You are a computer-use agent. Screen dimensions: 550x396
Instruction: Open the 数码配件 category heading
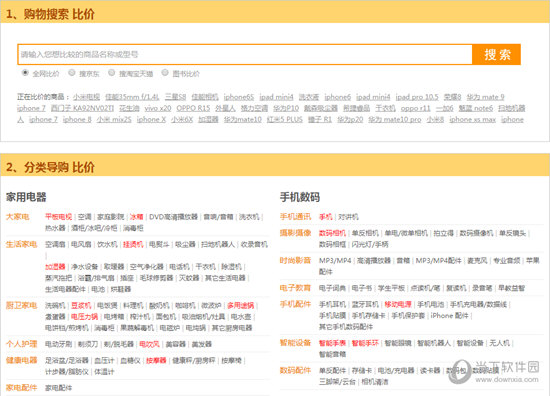(295, 370)
